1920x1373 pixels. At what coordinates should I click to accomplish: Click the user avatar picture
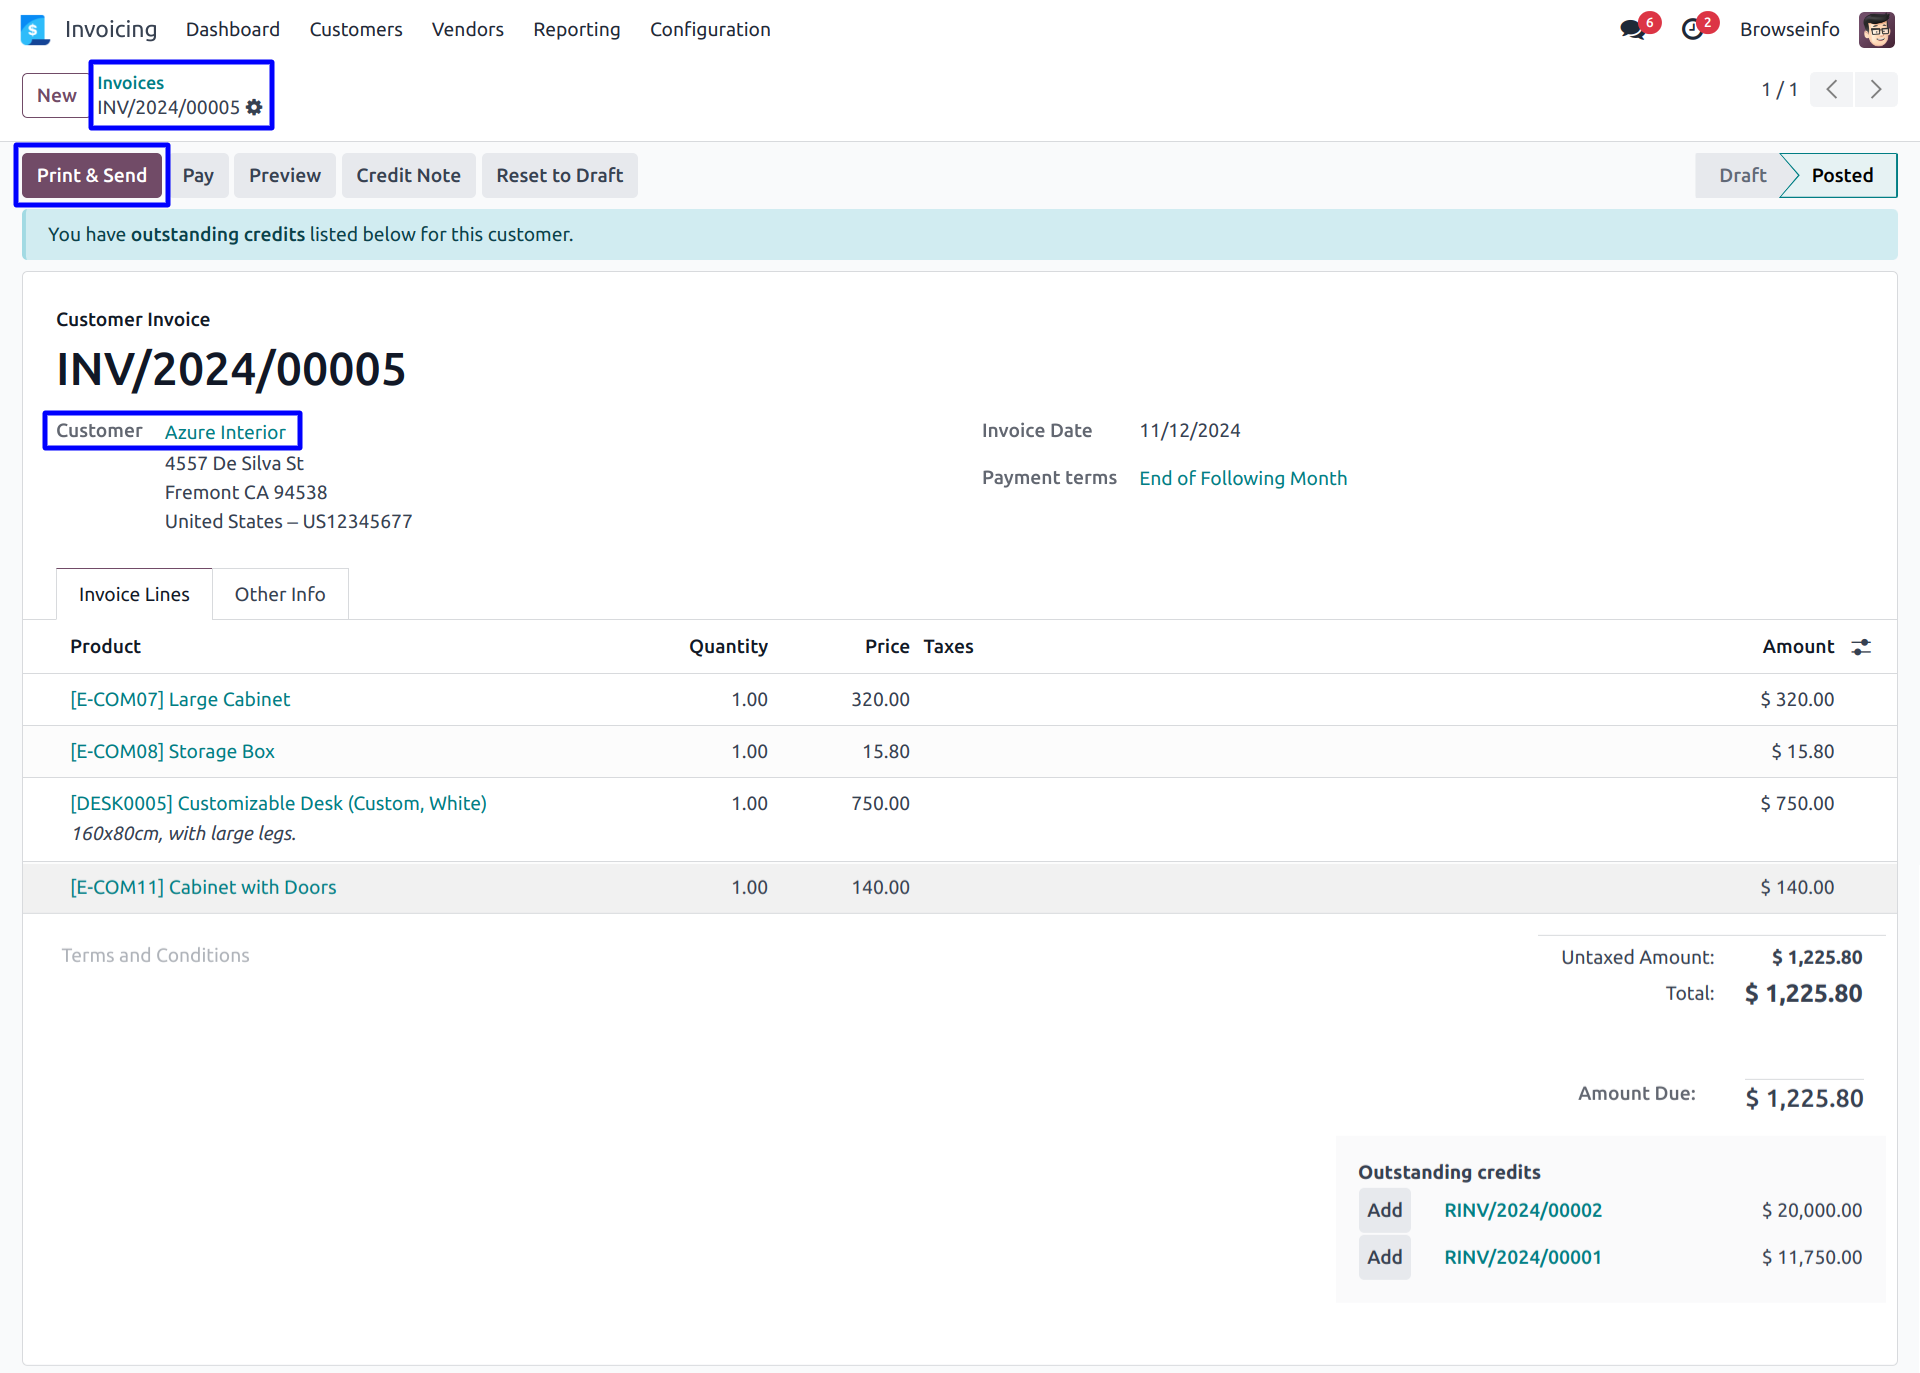tap(1877, 30)
